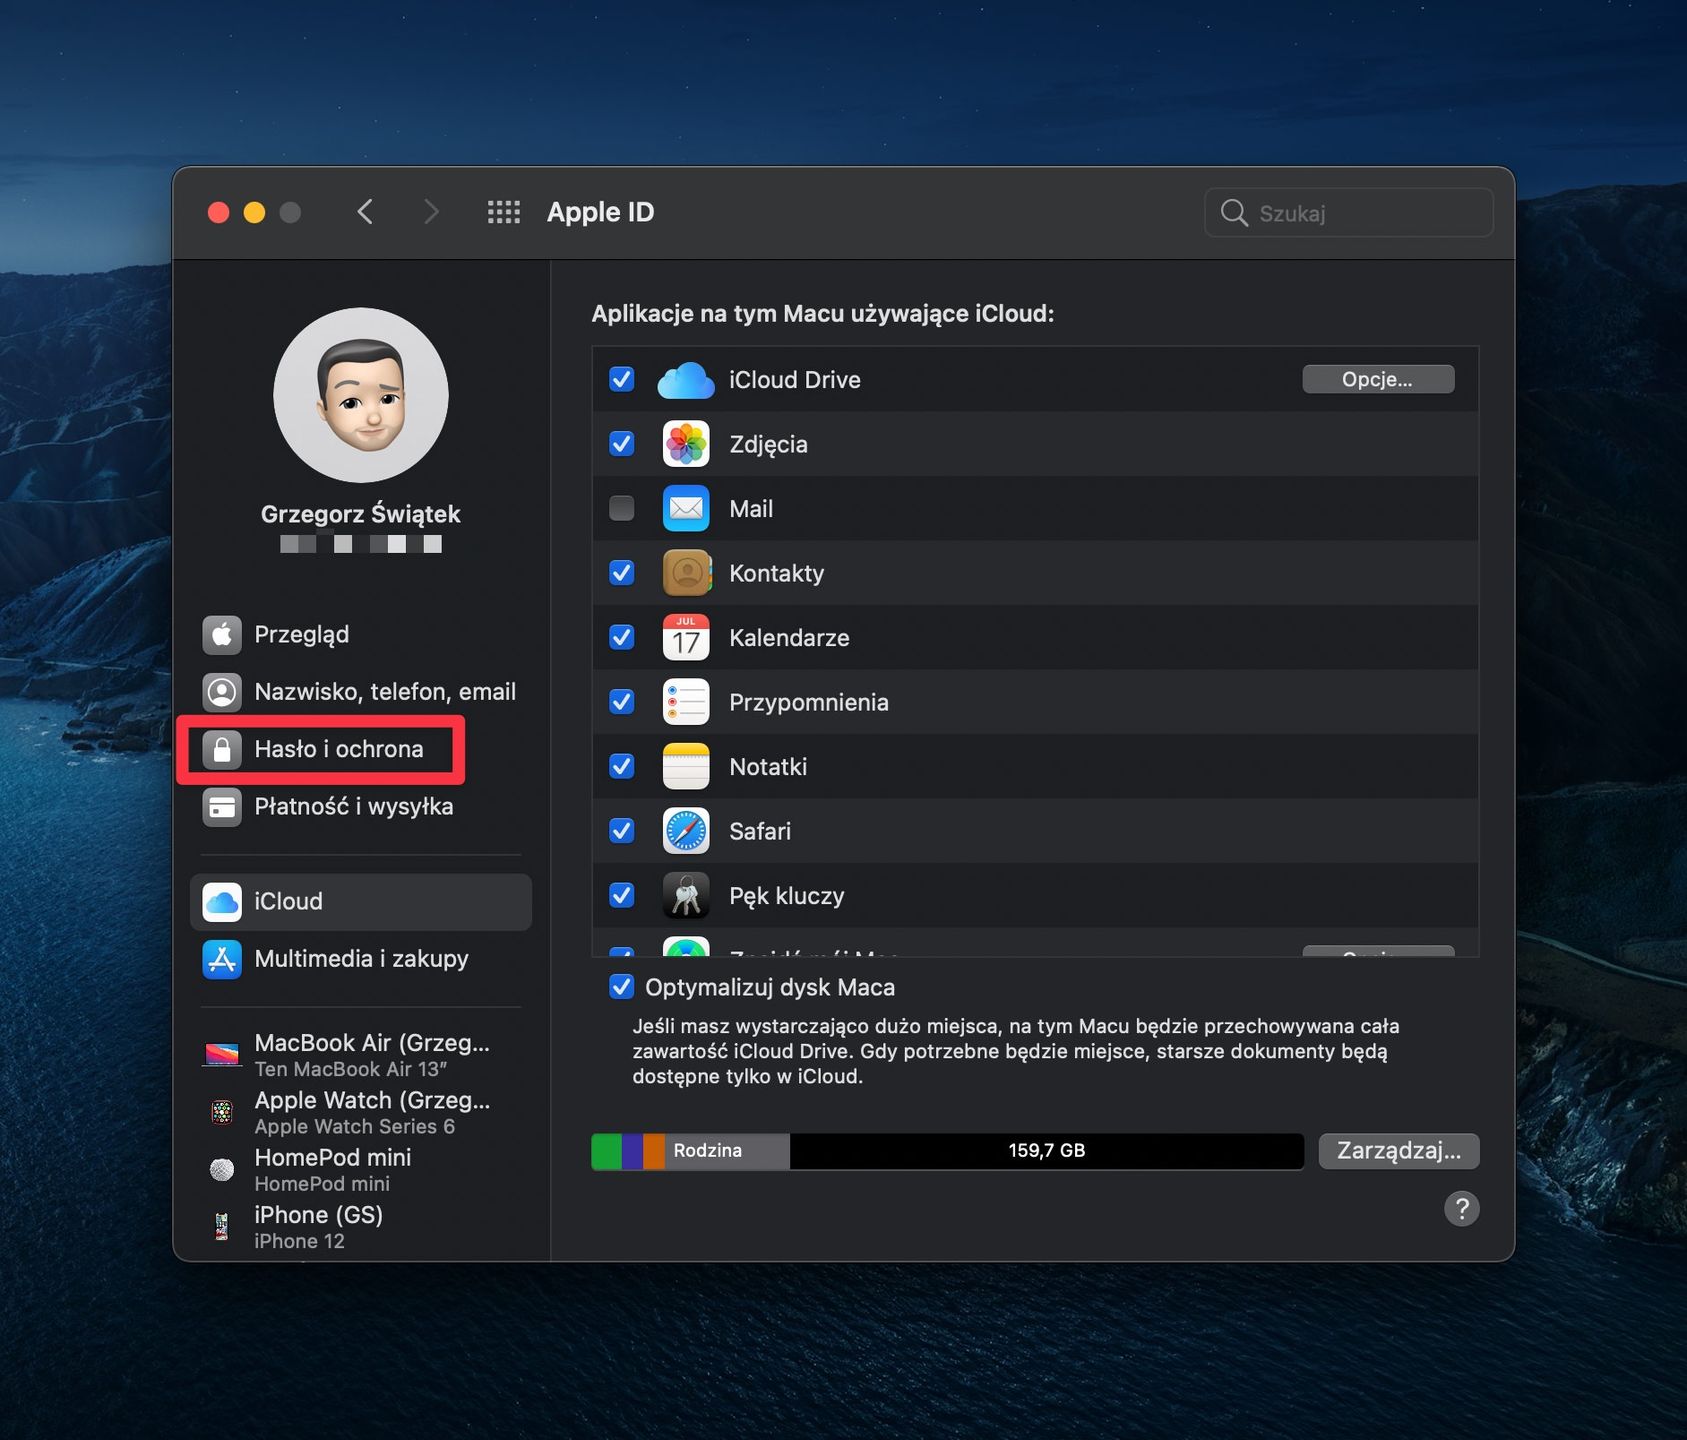Enable the Mail checkbox
This screenshot has width=1687, height=1440.
(x=622, y=509)
